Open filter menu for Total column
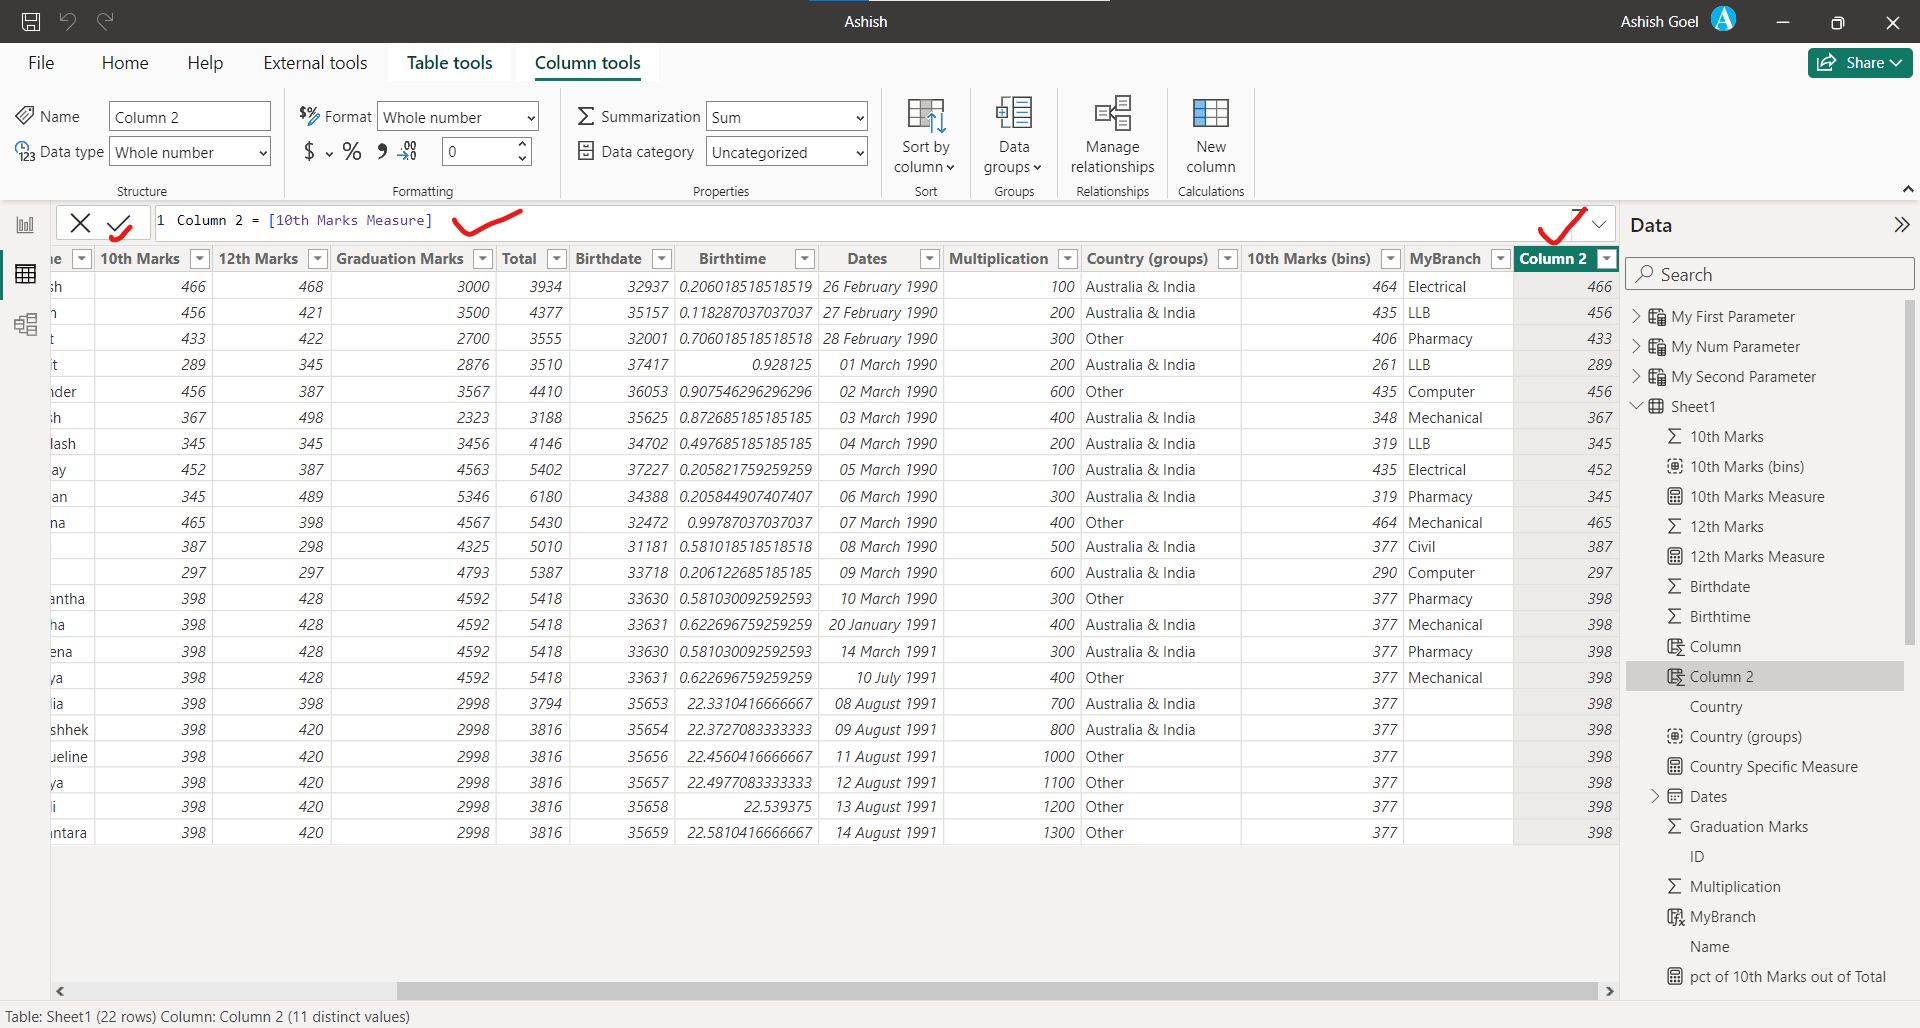 pyautogui.click(x=557, y=259)
